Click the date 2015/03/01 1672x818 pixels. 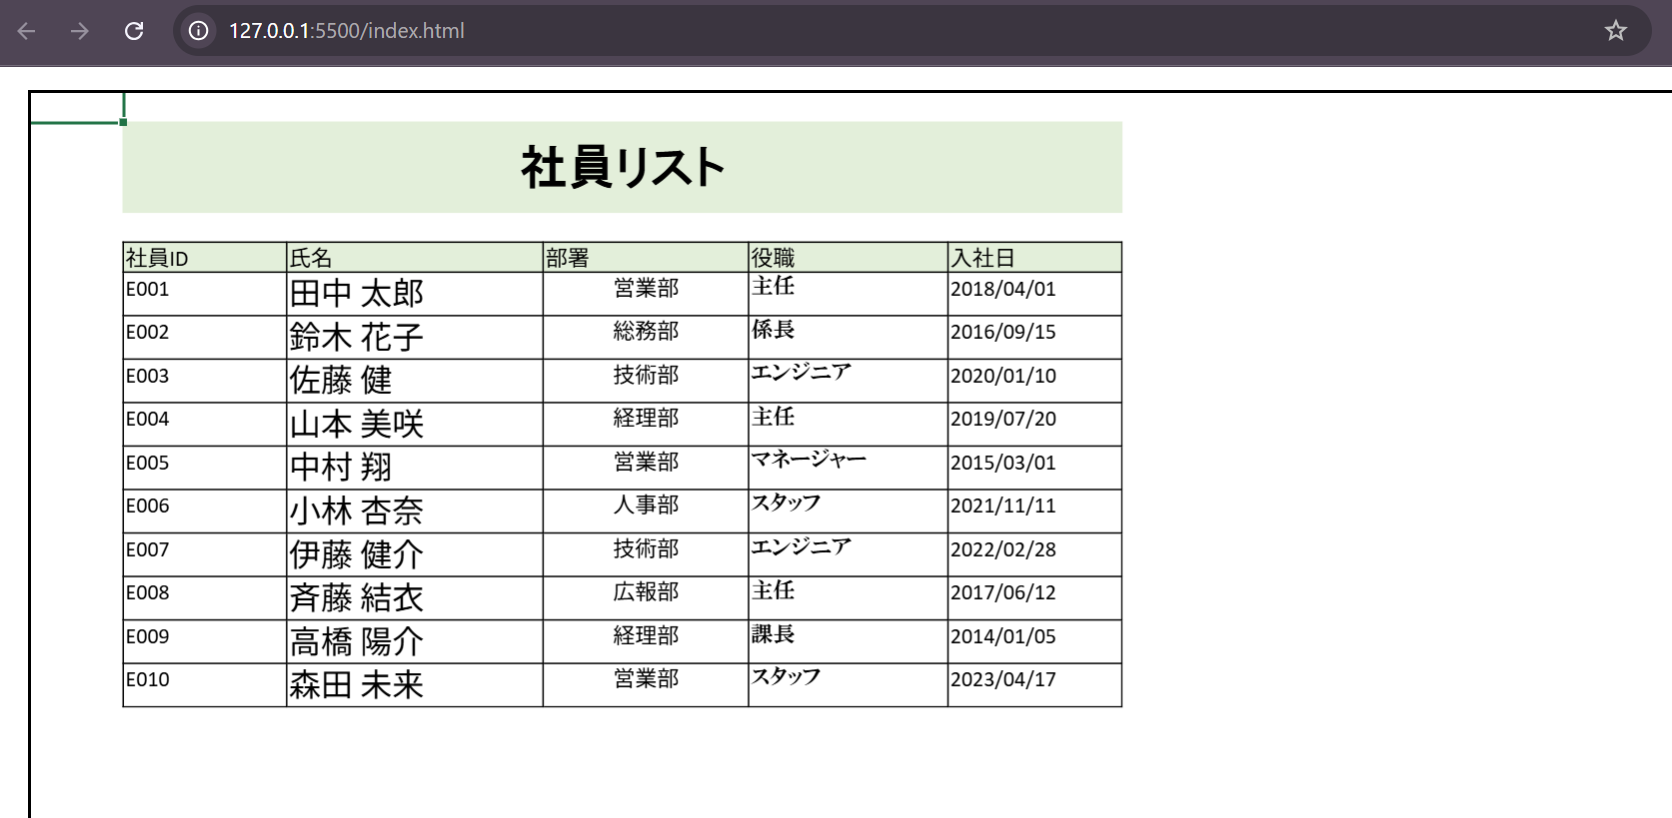(x=1003, y=463)
